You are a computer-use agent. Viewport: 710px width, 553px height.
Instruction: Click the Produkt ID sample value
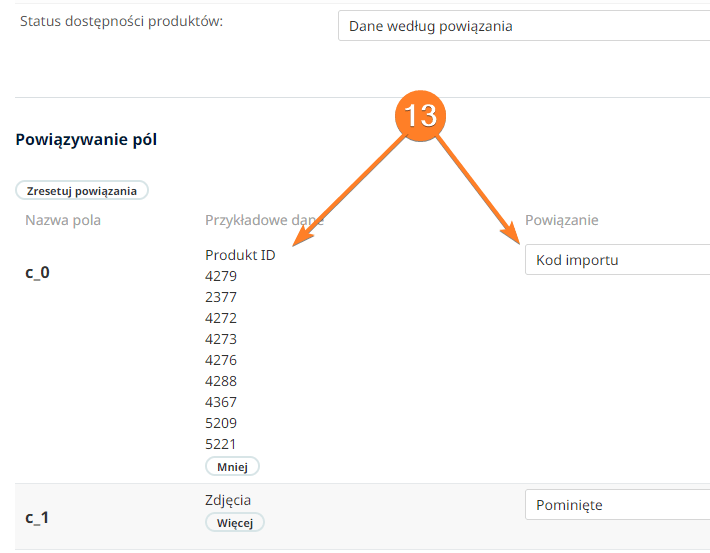(x=240, y=255)
